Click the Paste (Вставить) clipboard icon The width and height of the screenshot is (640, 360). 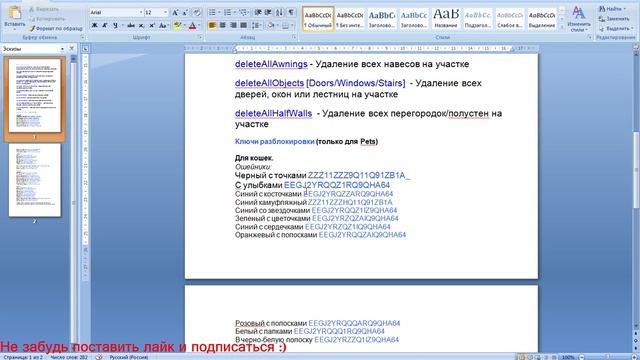15,13
